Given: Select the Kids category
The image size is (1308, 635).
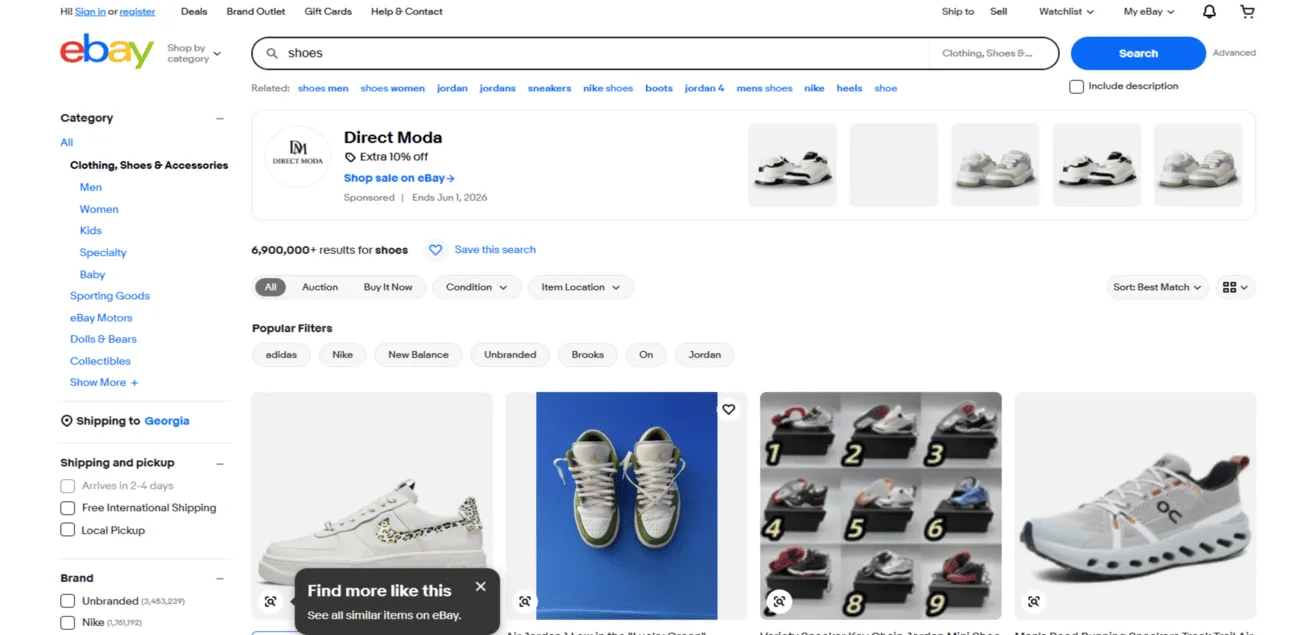Looking at the screenshot, I should (91, 231).
